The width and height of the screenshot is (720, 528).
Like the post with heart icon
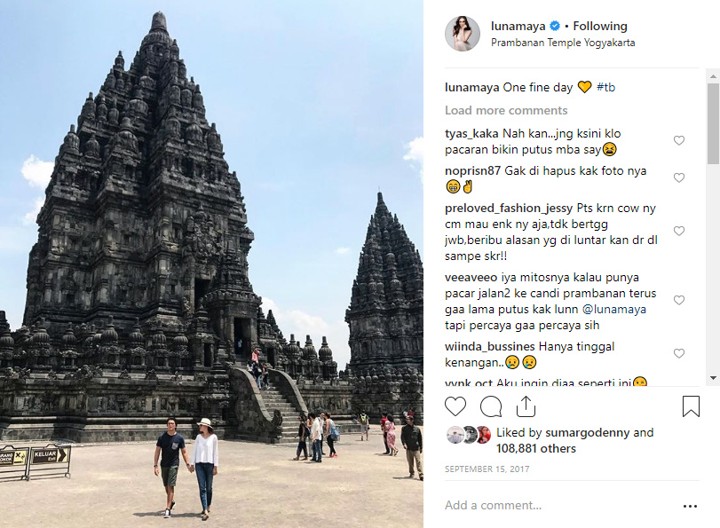455,406
